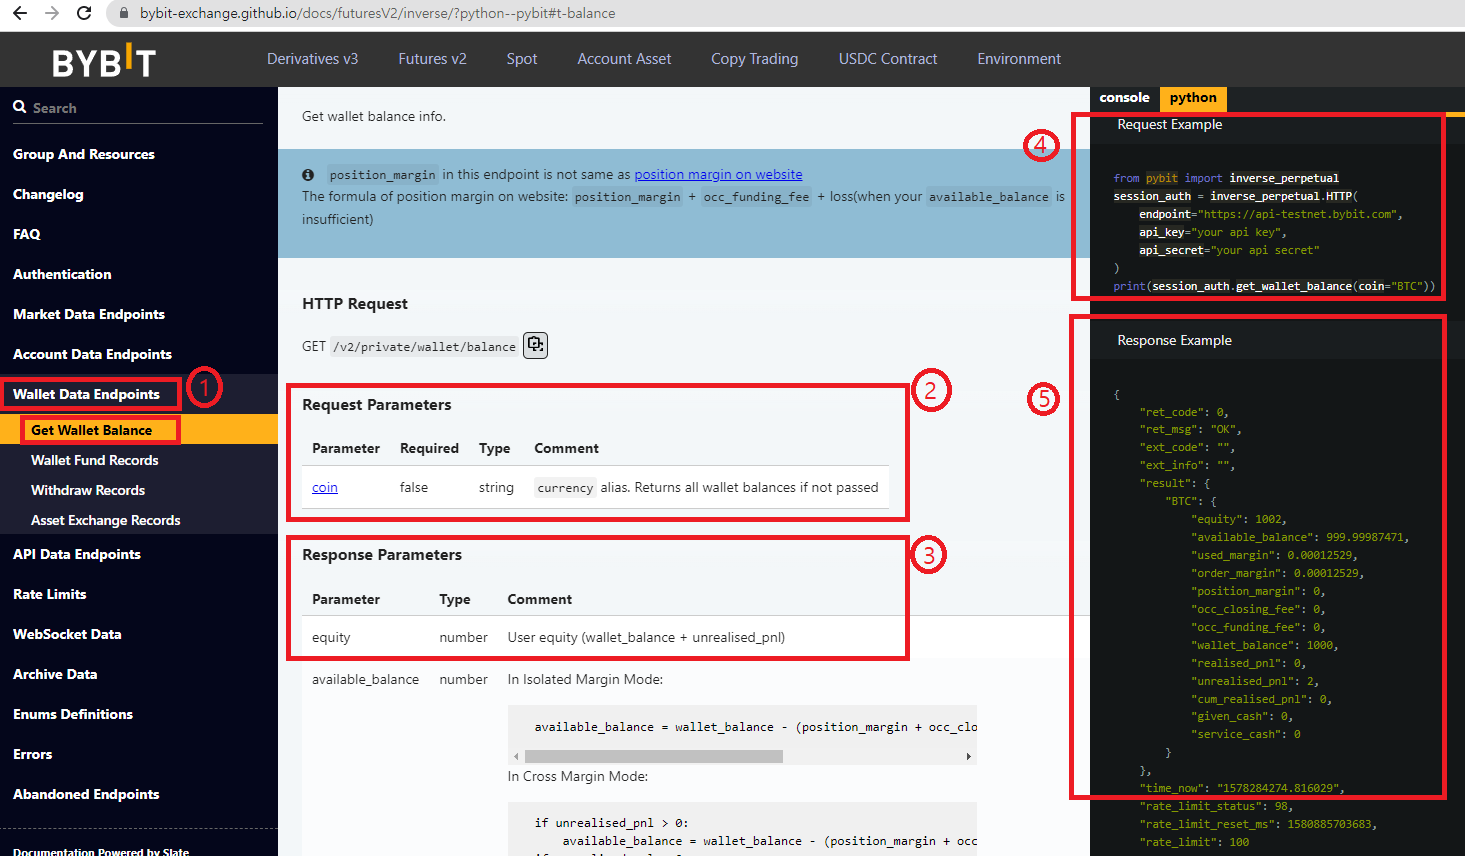Click the 'HTTP Request' heading
The height and width of the screenshot is (856, 1465).
tap(355, 304)
